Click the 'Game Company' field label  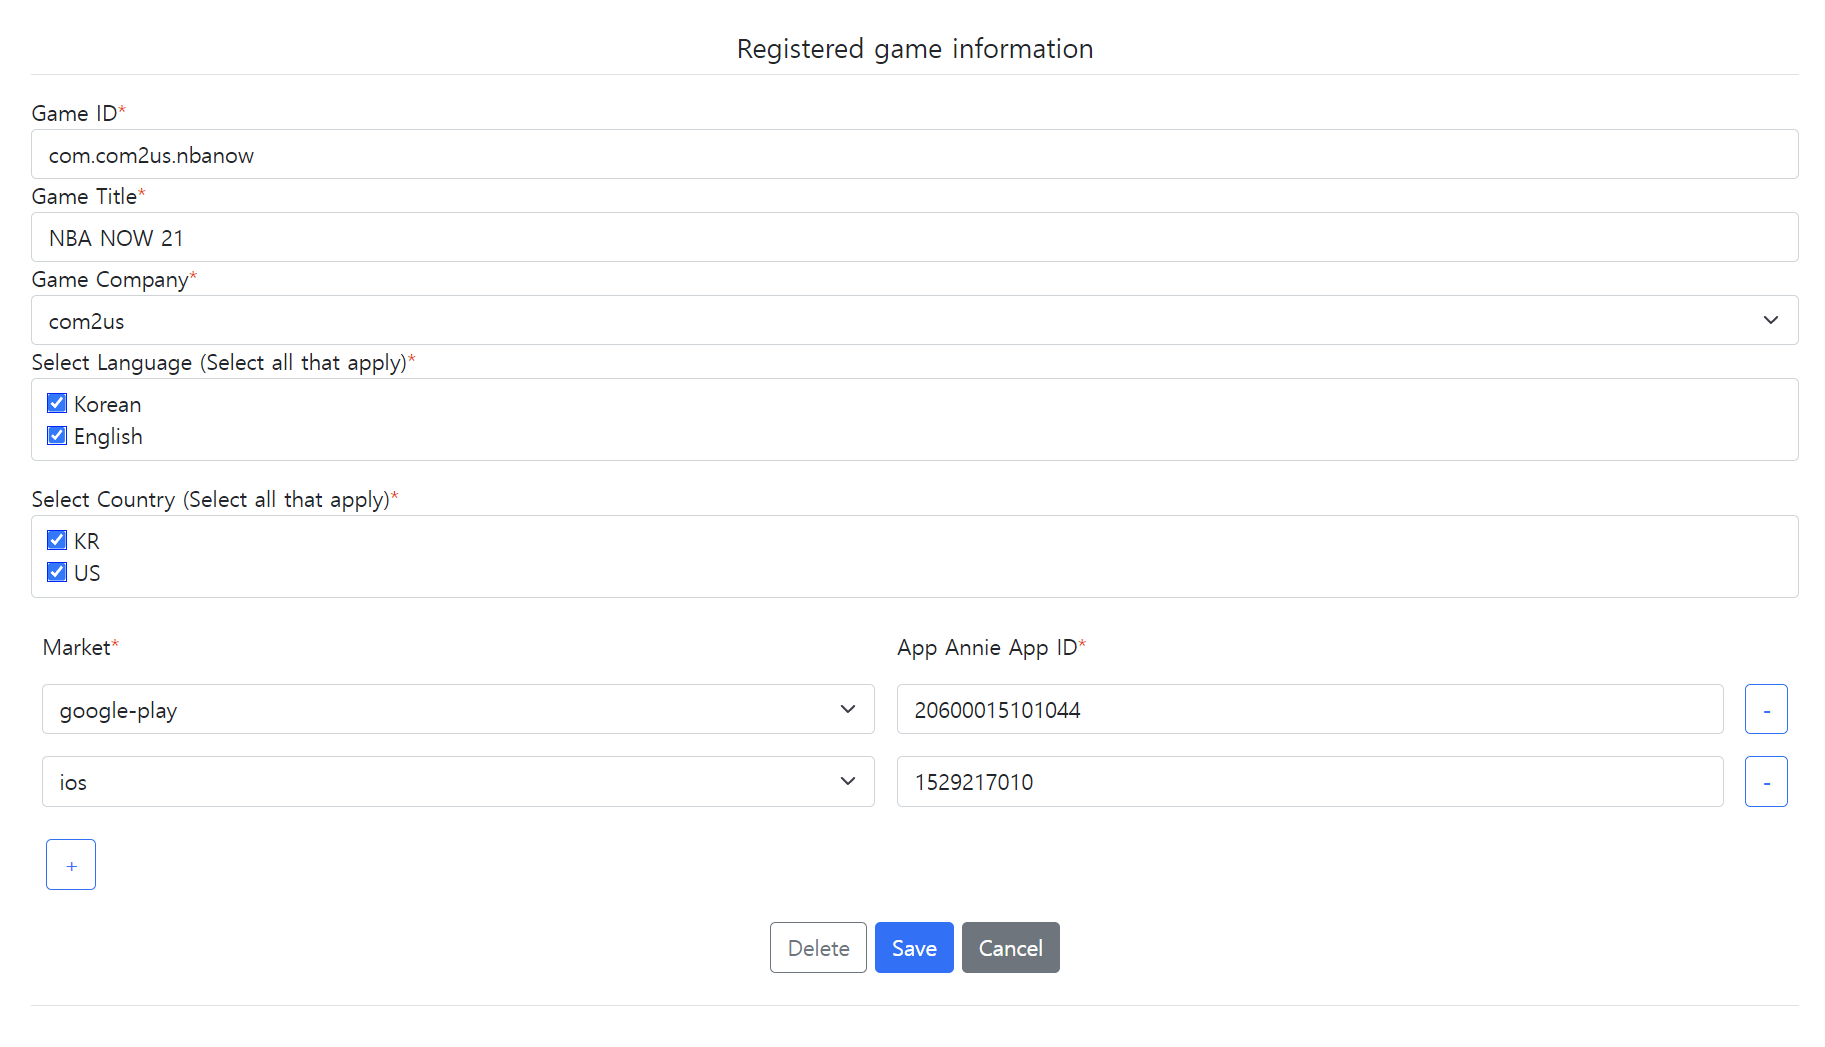pyautogui.click(x=110, y=280)
